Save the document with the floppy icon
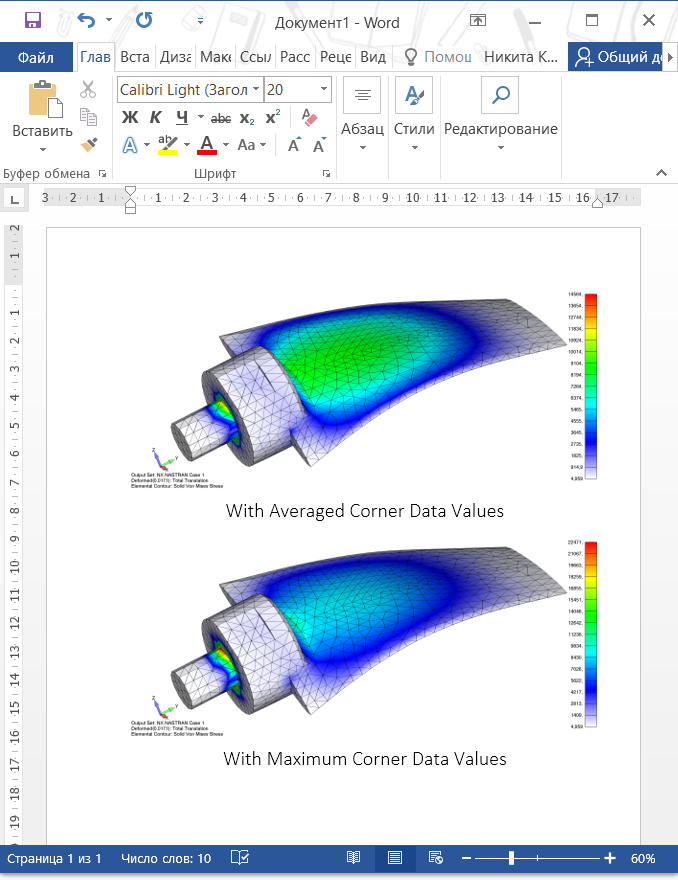Screen dimensions: 678x880 [33, 21]
